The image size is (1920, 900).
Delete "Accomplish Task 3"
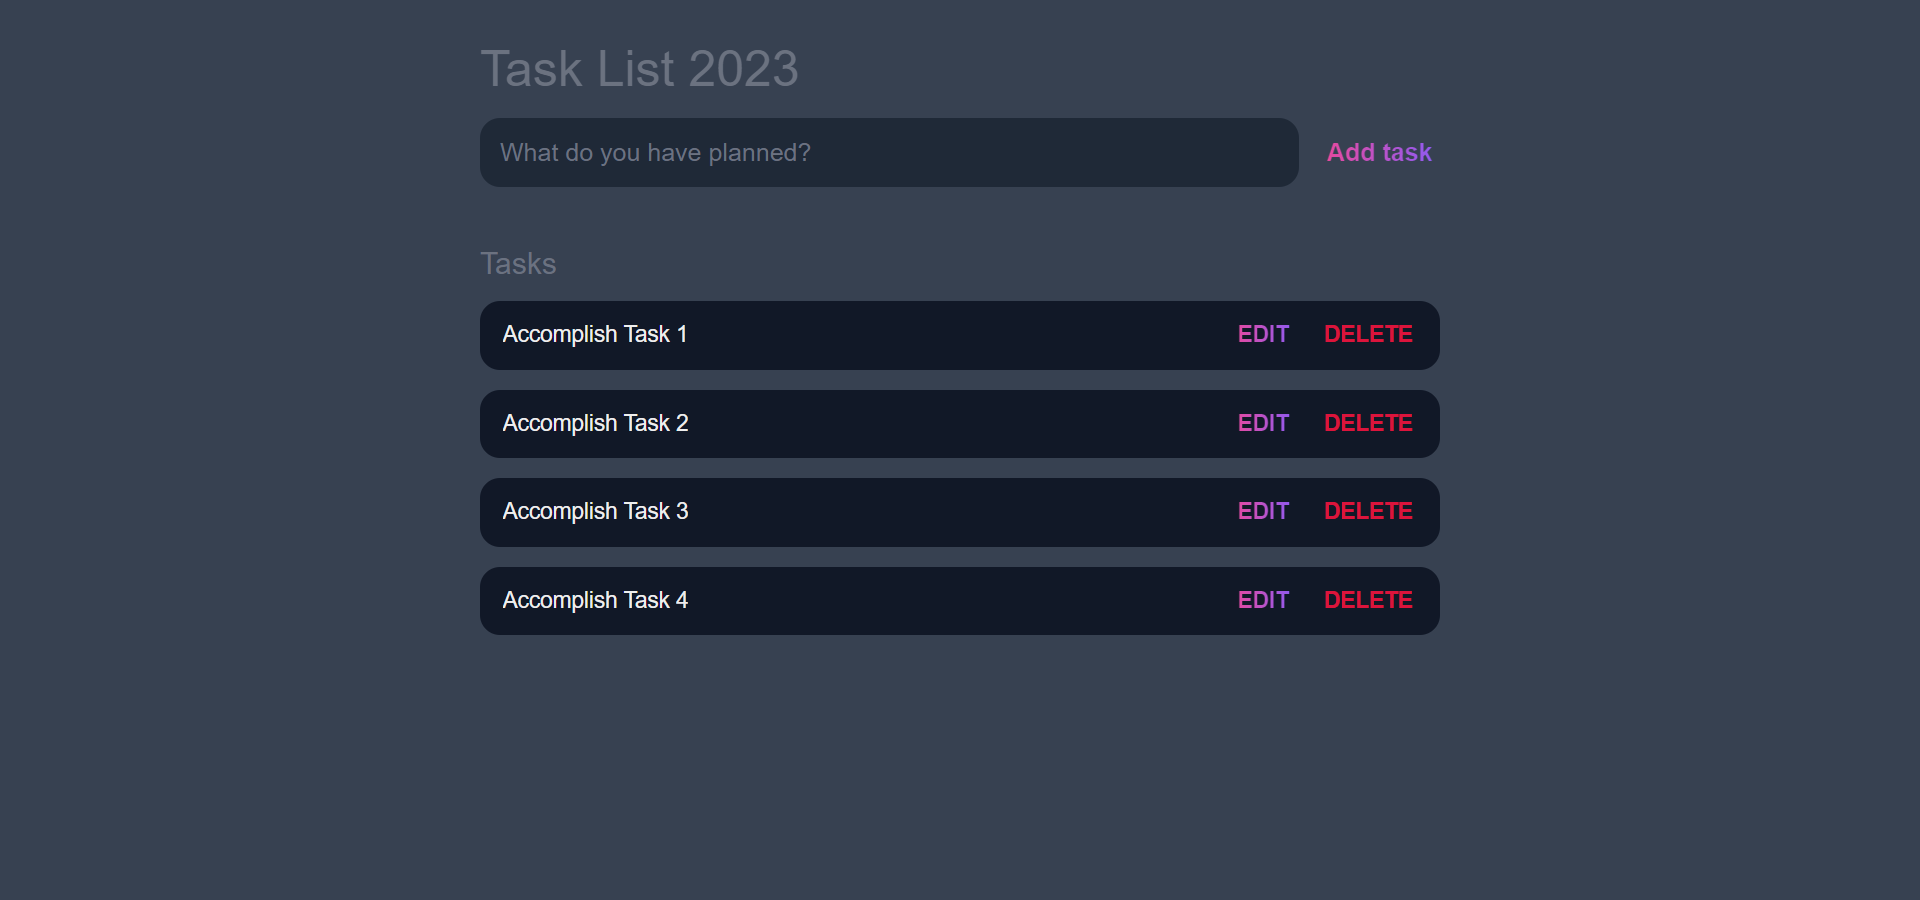coord(1368,511)
